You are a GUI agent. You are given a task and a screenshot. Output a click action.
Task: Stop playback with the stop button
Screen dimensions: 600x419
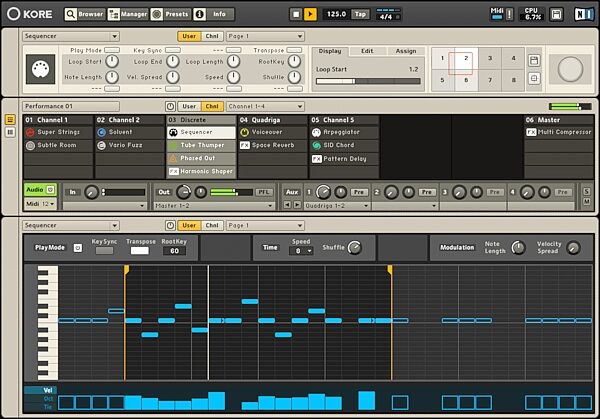click(x=296, y=14)
